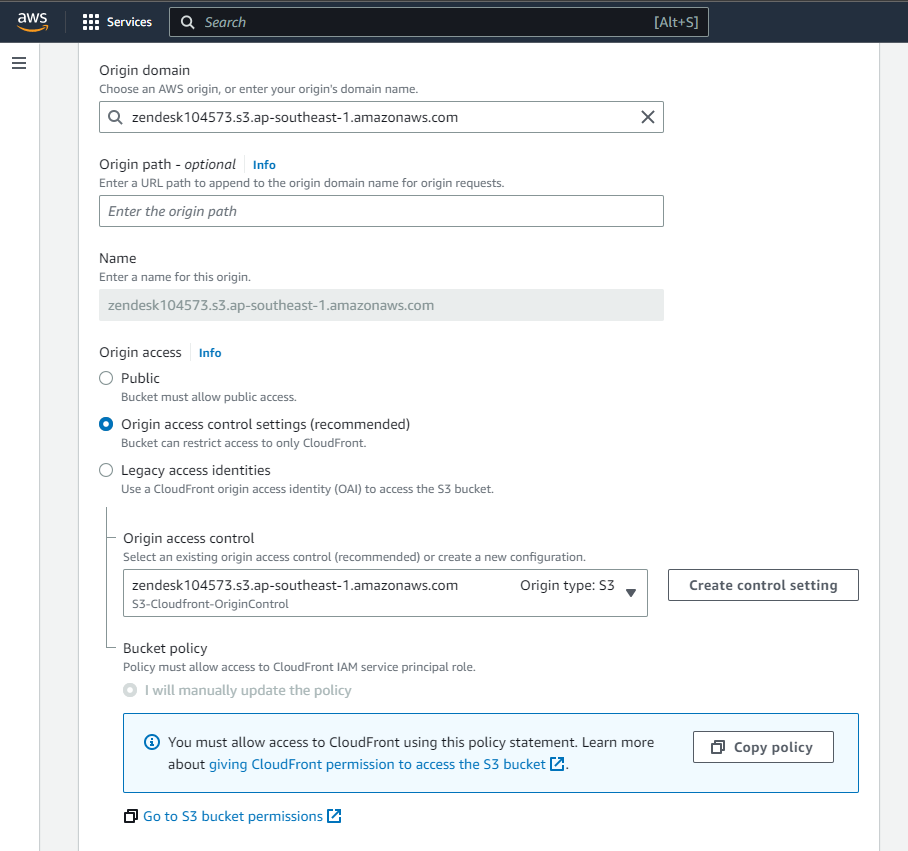This screenshot has height=851, width=908.
Task: Click the AWS logo icon
Action: coord(33,22)
